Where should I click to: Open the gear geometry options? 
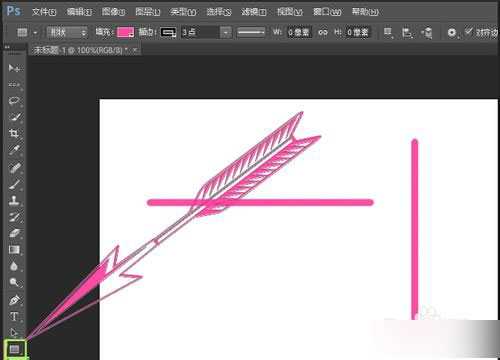click(452, 32)
